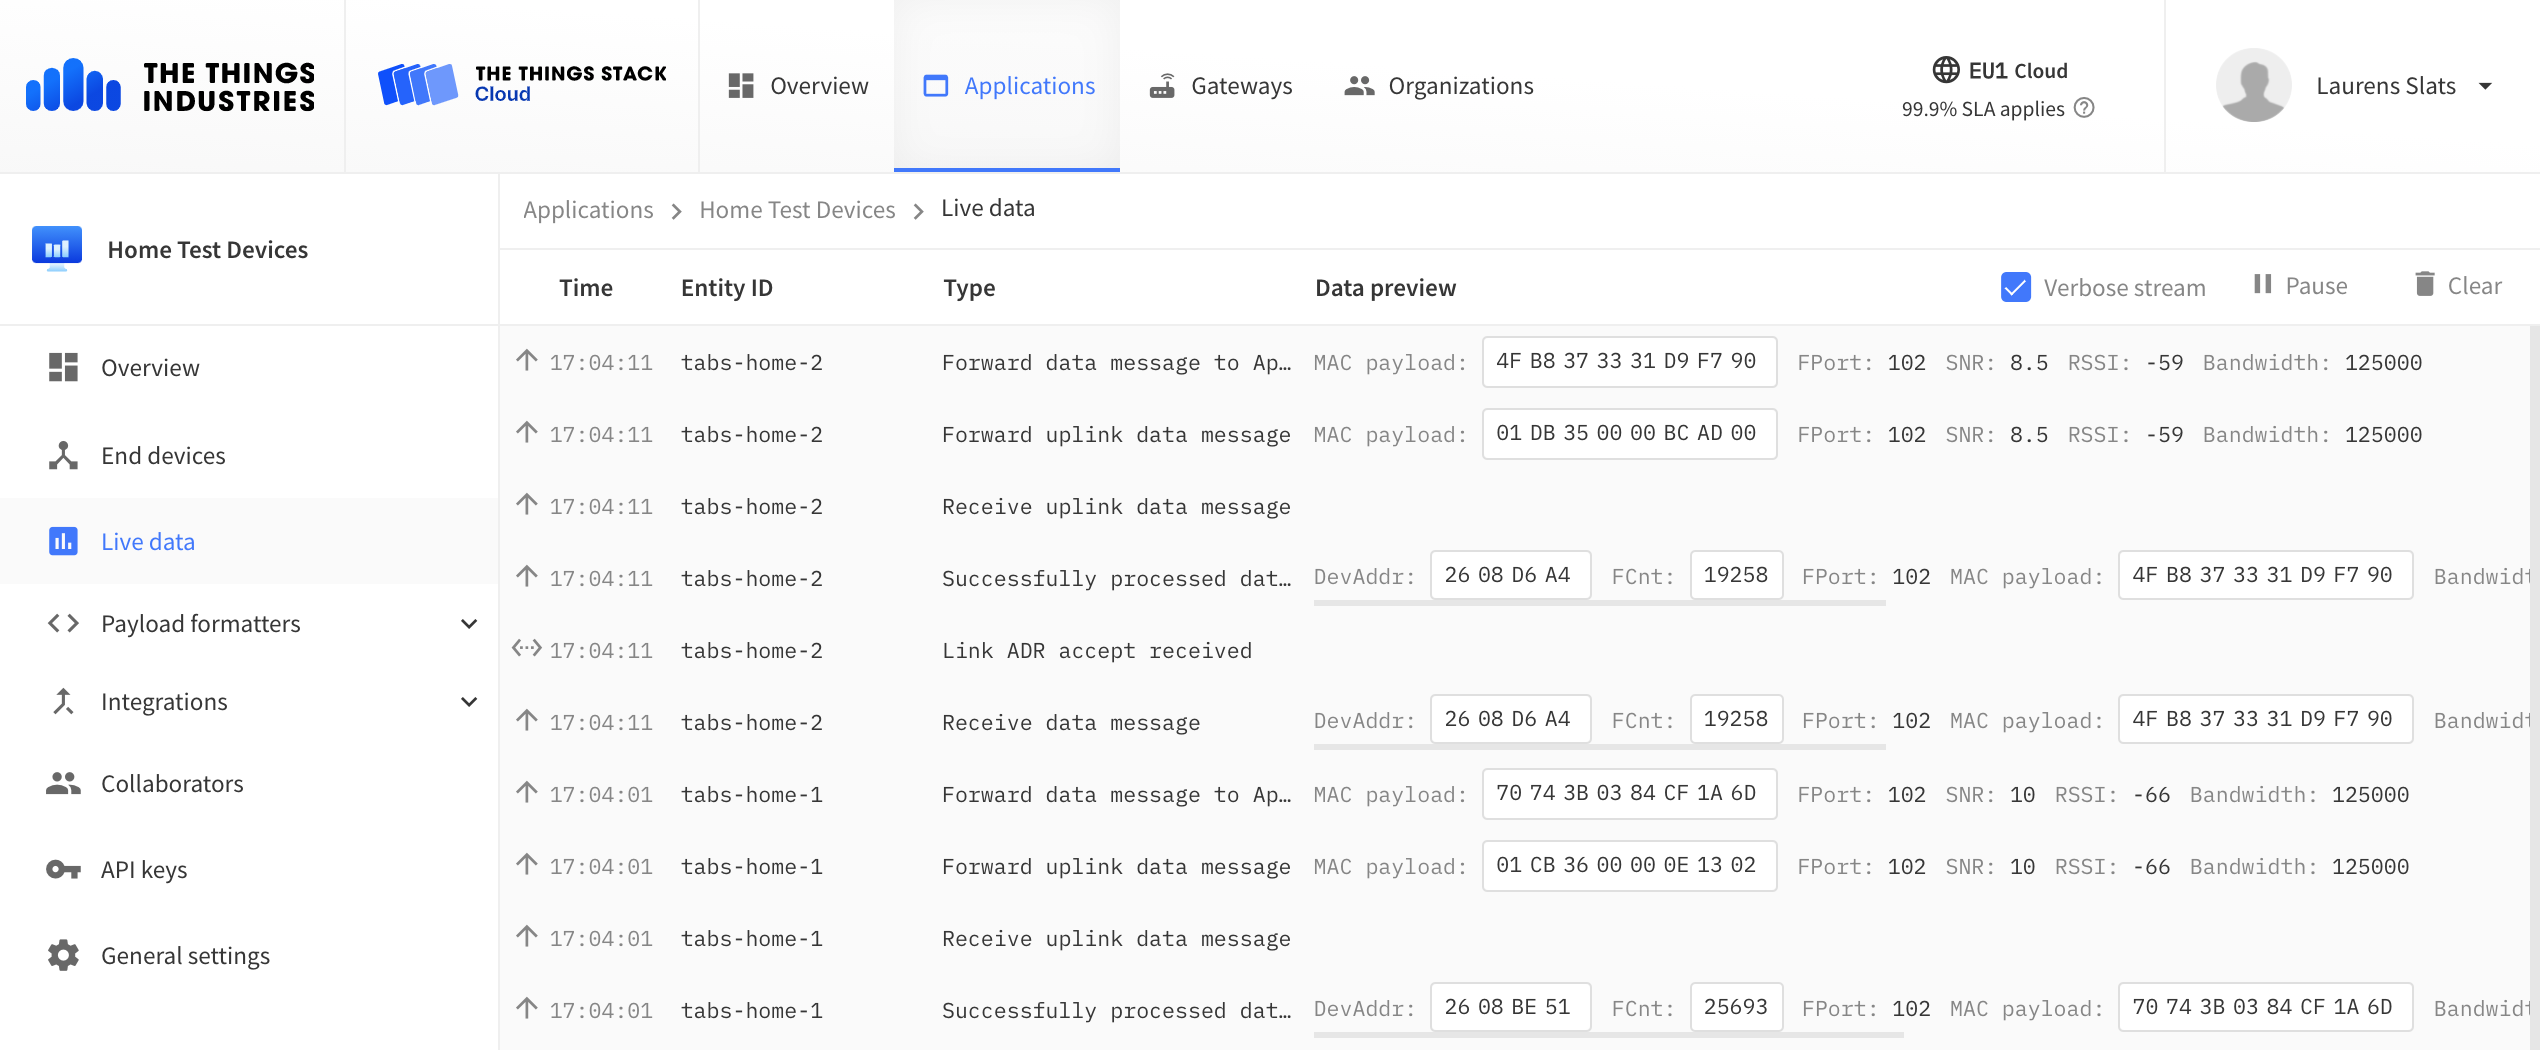Expand the Integrations section
This screenshot has width=2540, height=1050.
pos(468,702)
